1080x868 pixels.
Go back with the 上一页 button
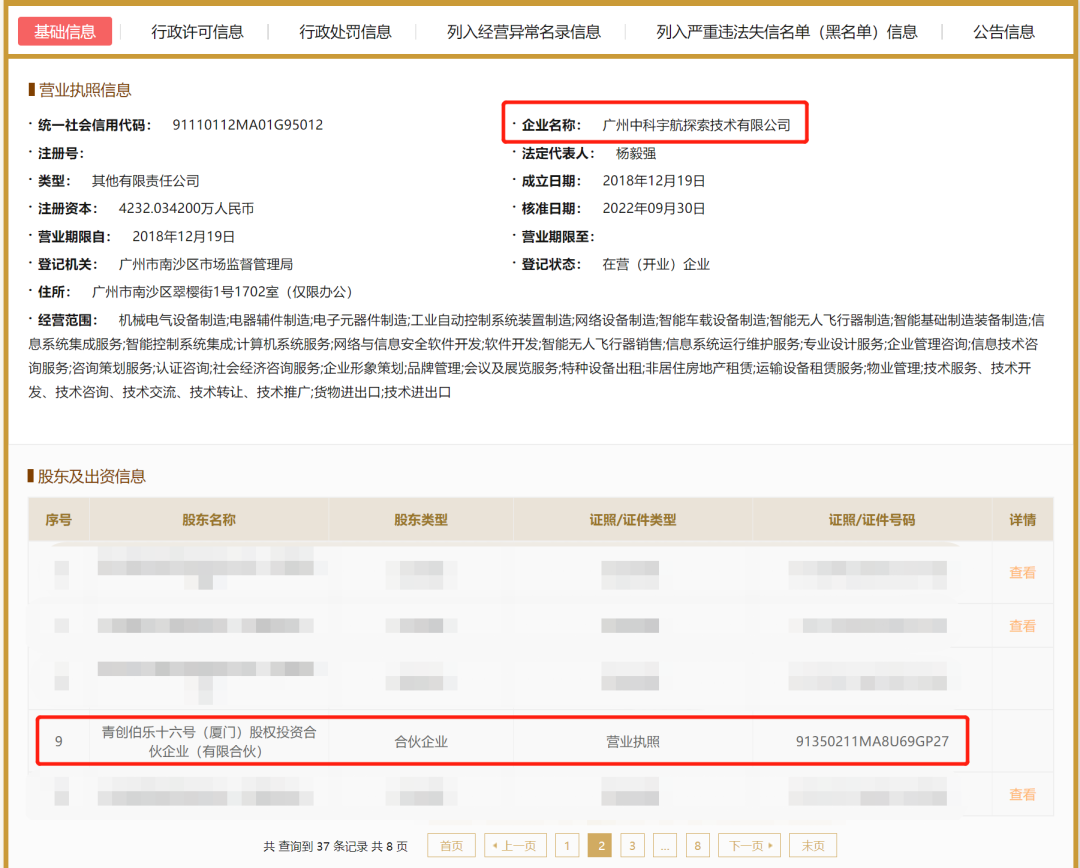(515, 845)
